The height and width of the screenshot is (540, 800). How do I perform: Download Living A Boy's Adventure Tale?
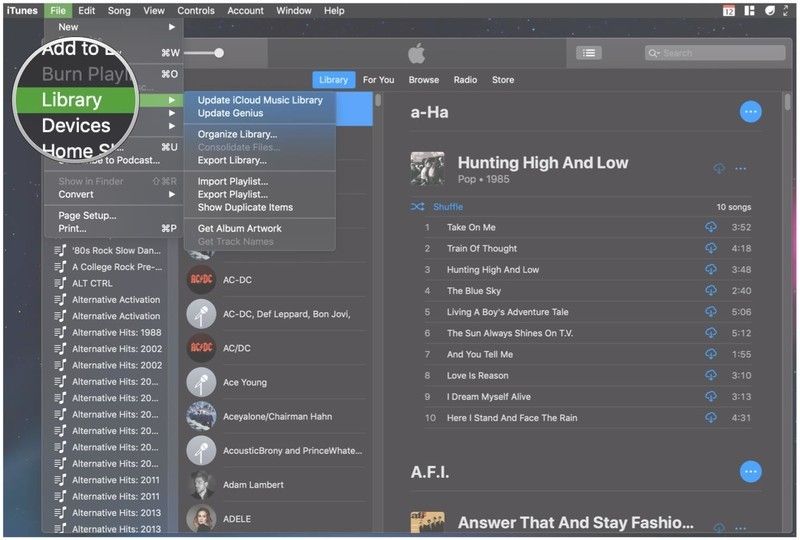pos(711,311)
